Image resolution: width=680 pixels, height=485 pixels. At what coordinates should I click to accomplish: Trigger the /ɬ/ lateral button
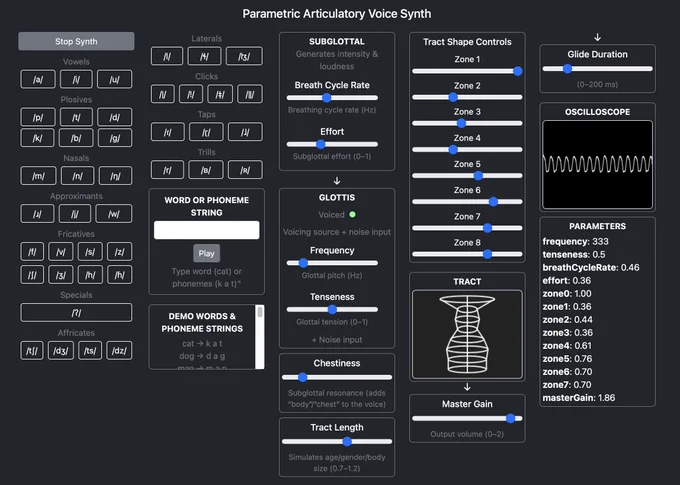coord(204,56)
